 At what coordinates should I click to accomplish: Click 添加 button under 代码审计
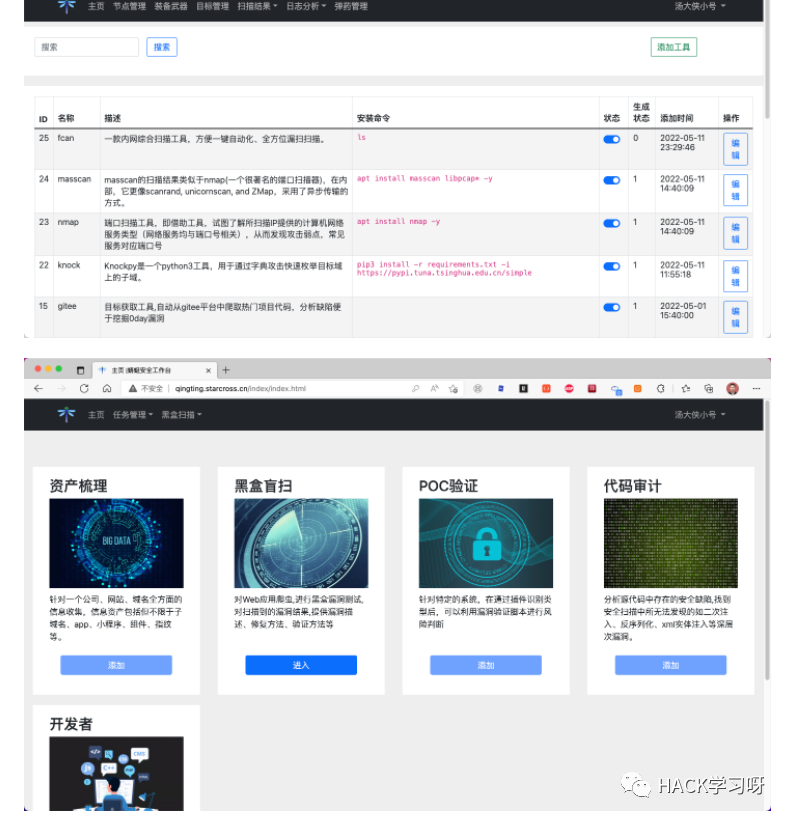pyautogui.click(x=671, y=665)
